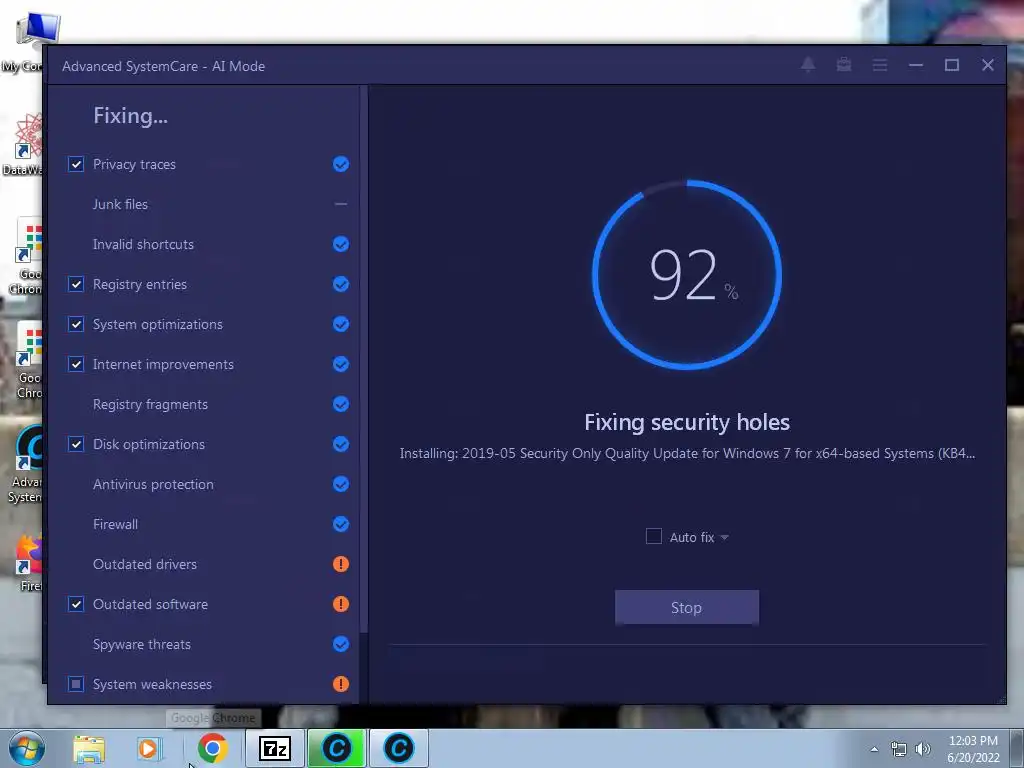Click the System weaknesses orange warning icon

click(x=341, y=684)
